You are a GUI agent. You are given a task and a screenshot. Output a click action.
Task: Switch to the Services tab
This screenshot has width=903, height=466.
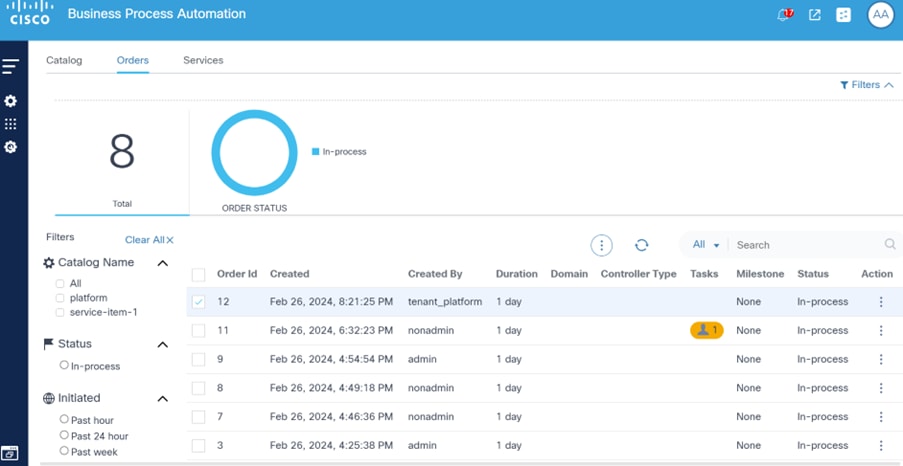(203, 60)
